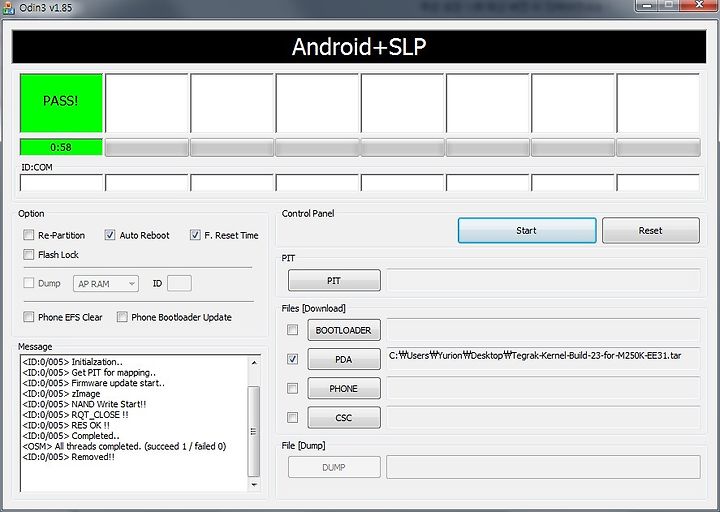
Task: Click the Message log scroll up arrow
Action: click(x=254, y=362)
